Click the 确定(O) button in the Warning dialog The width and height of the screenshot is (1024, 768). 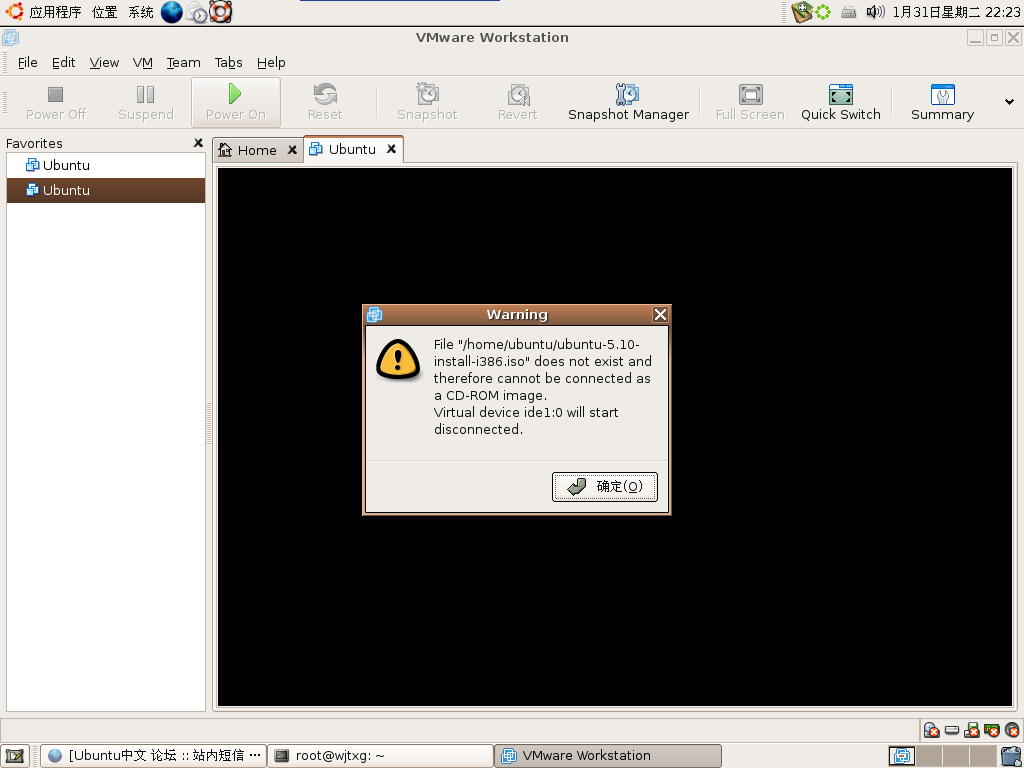[605, 487]
